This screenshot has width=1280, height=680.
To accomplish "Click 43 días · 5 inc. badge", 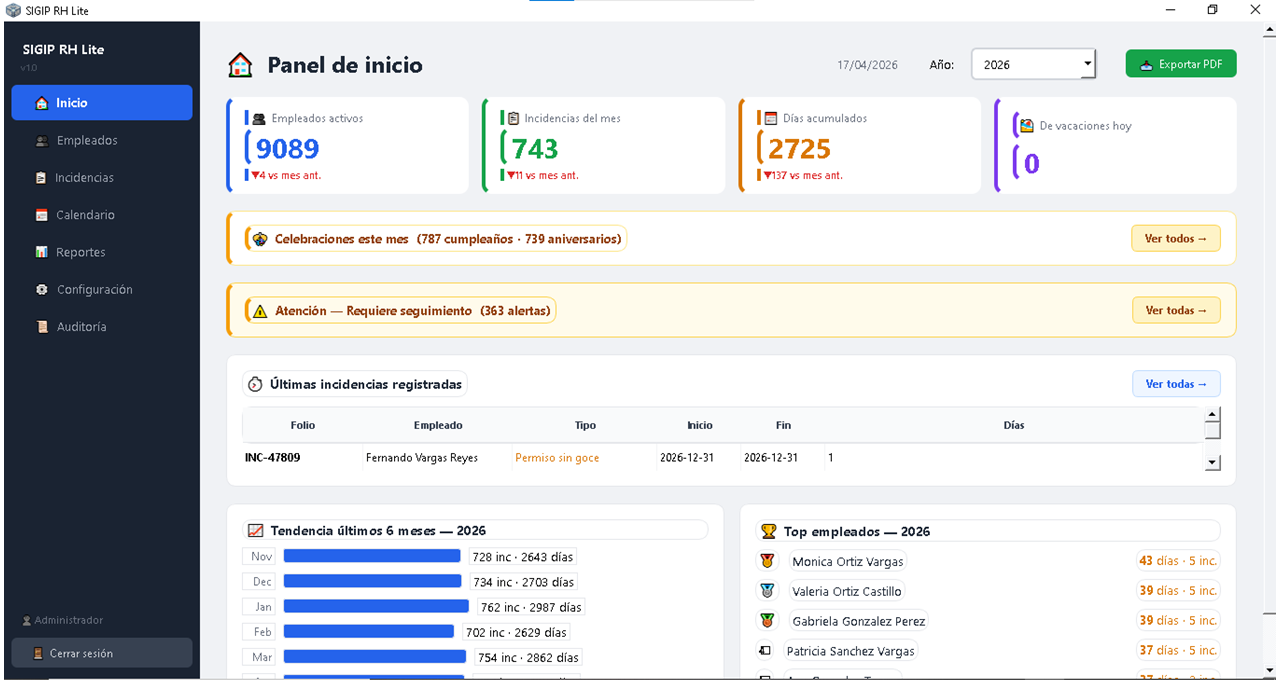I will 1178,561.
